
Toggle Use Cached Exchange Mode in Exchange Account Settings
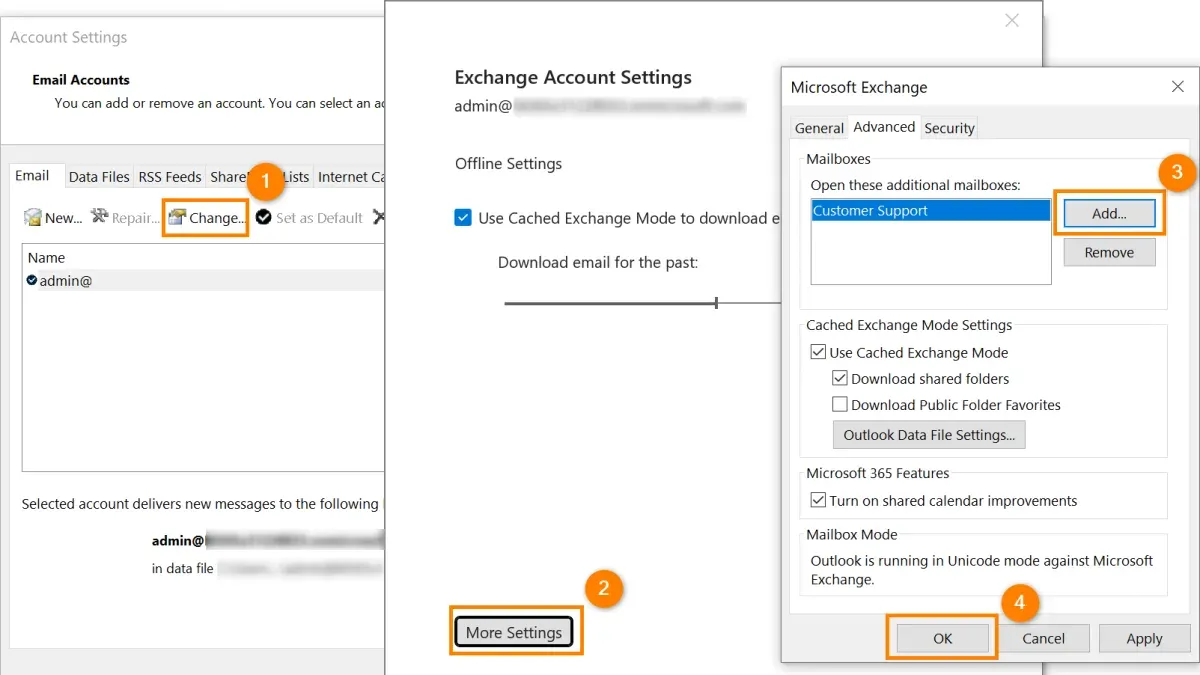463,218
